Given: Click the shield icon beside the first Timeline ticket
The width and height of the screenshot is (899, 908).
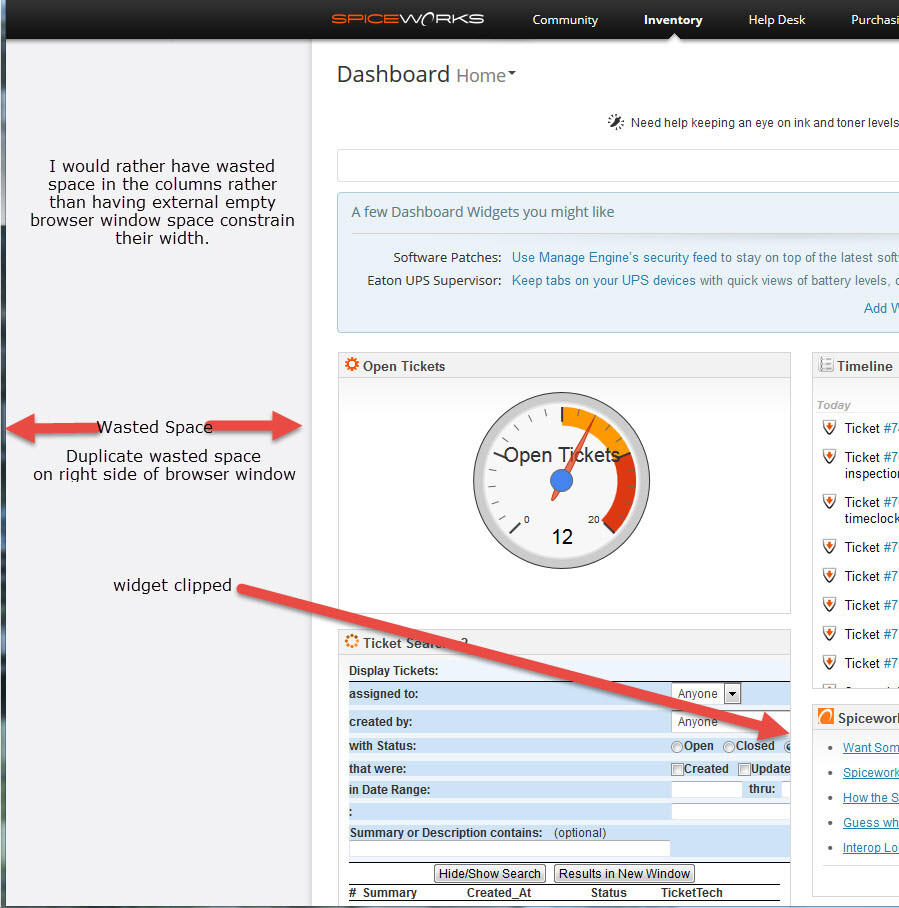Looking at the screenshot, I should coord(829,427).
